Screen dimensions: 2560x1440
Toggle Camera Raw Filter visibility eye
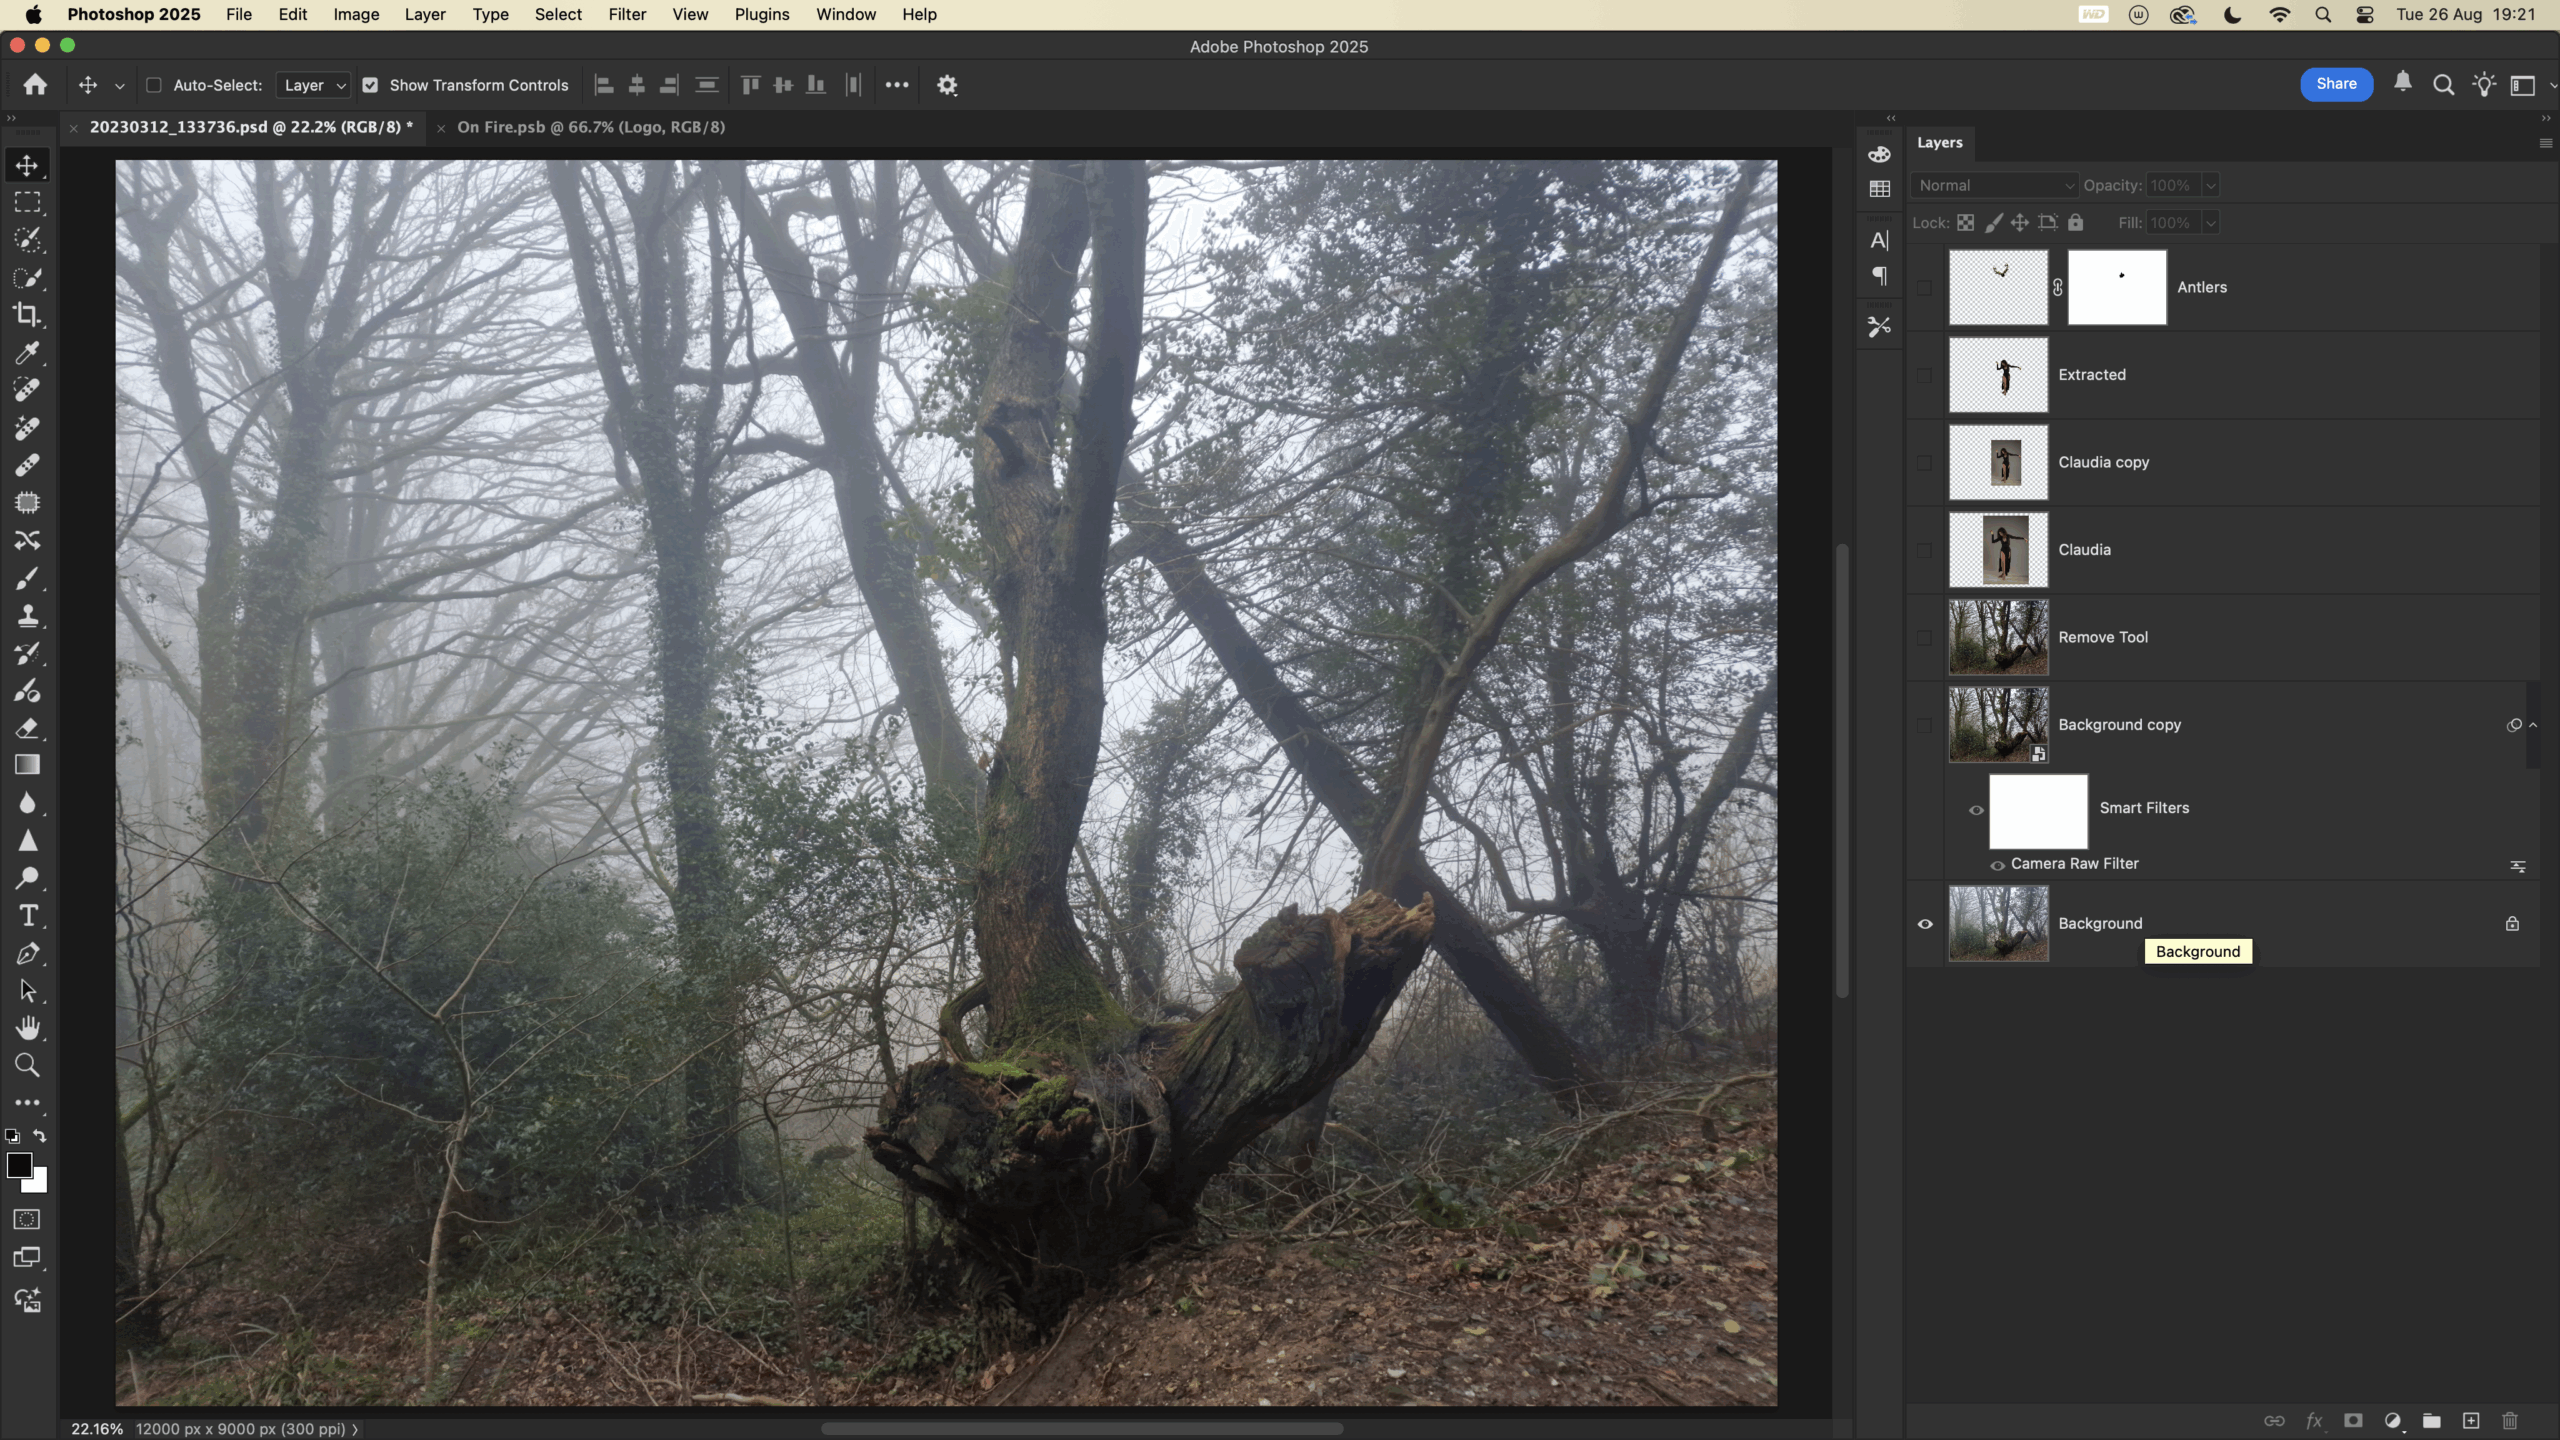[1997, 865]
